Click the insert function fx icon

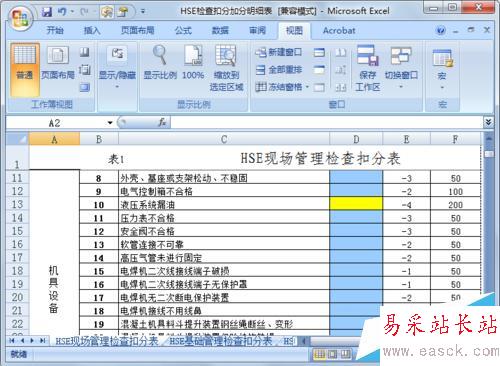162,122
